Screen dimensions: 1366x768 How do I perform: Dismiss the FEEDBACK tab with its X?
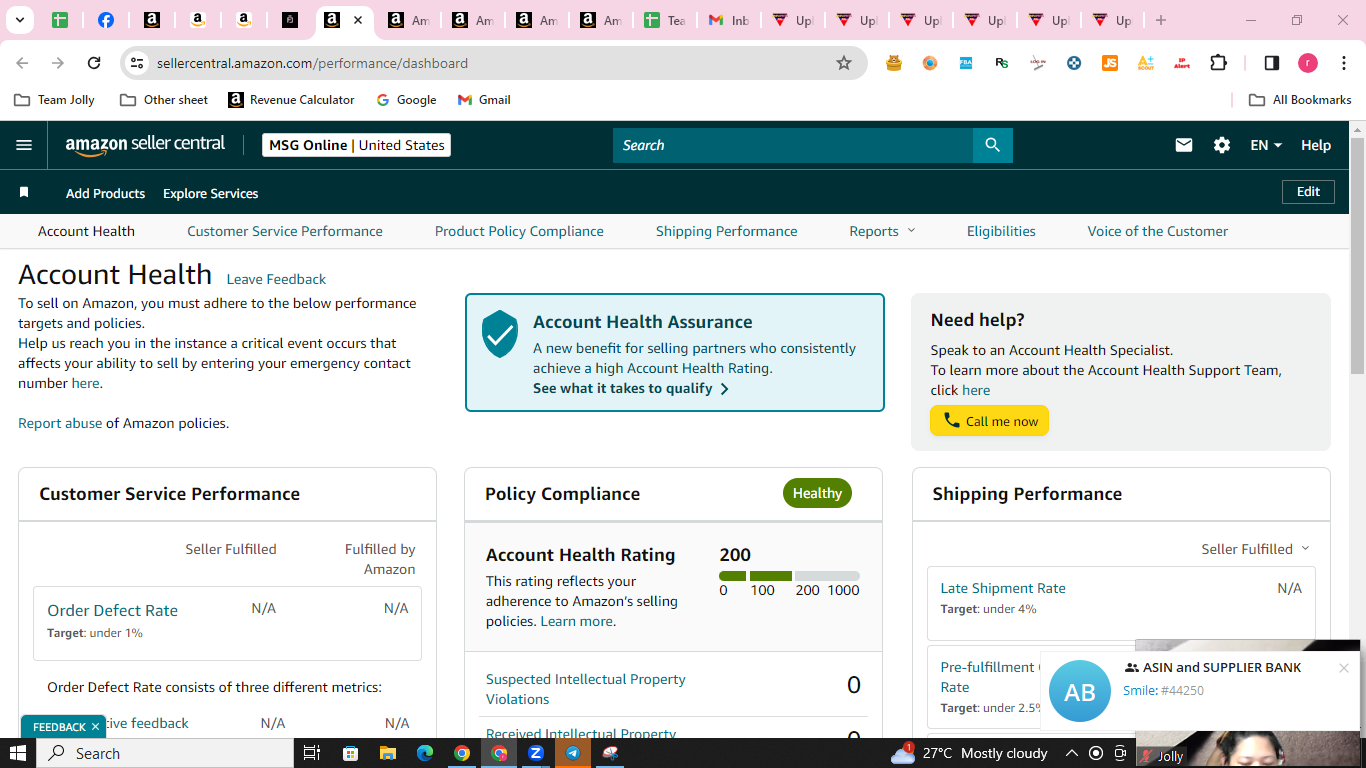95,727
